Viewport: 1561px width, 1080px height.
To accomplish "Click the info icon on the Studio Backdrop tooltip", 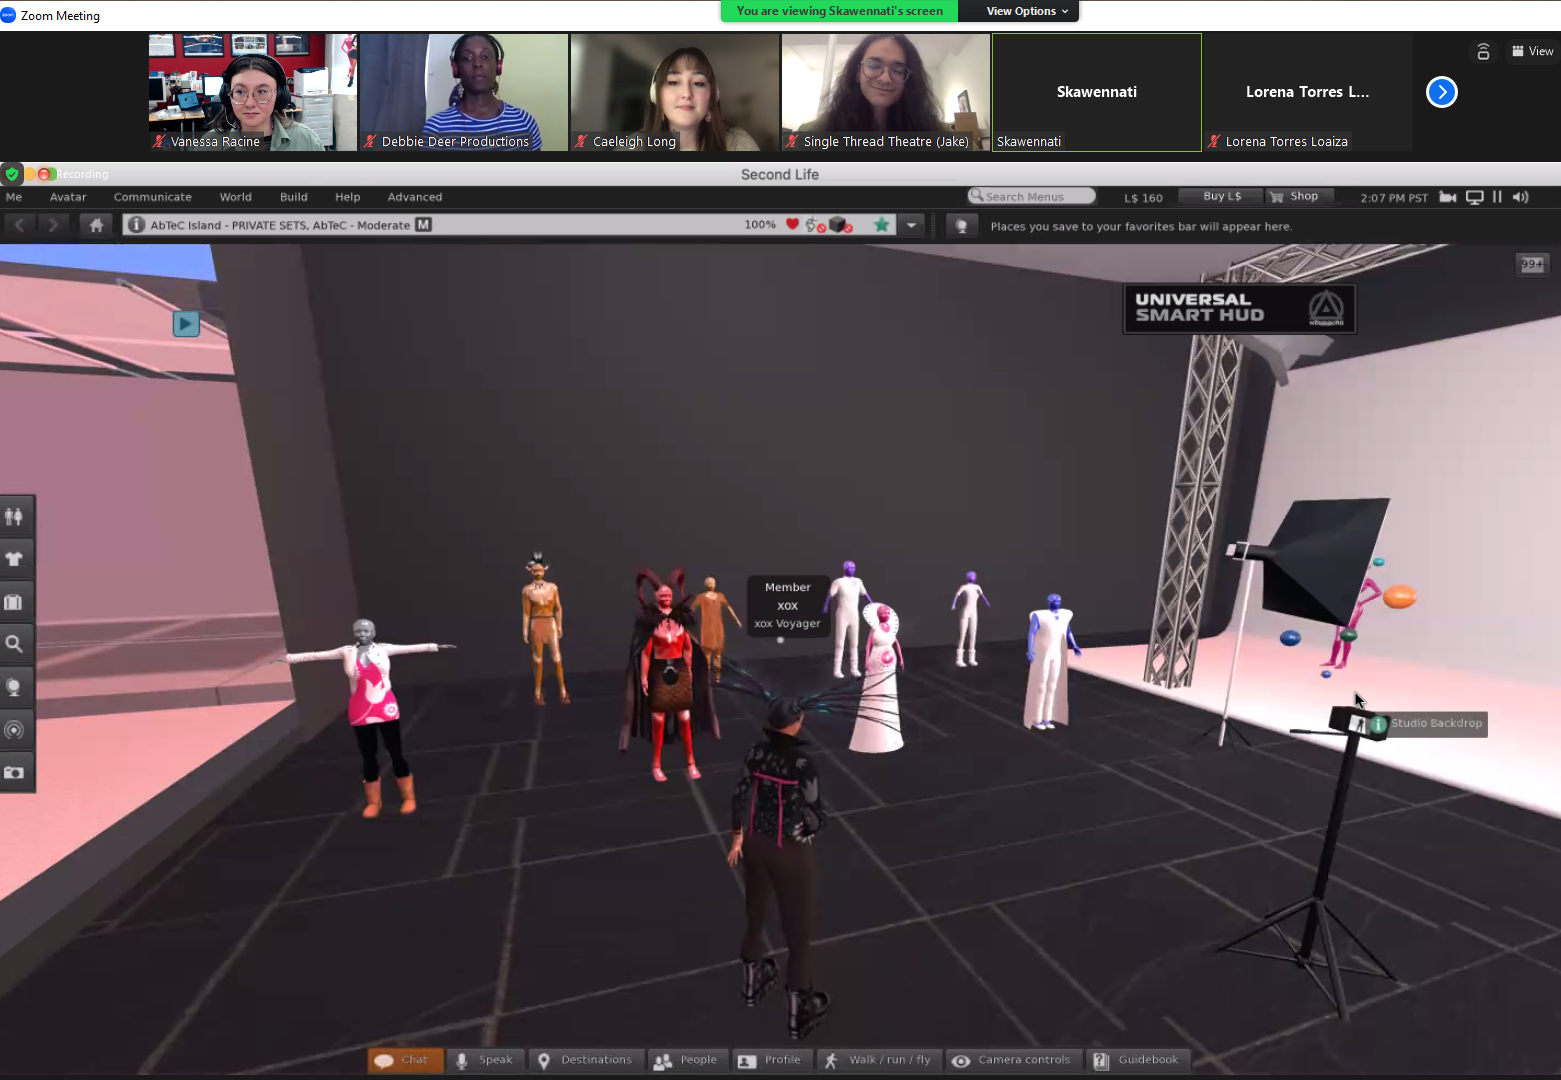I will [x=1378, y=724].
